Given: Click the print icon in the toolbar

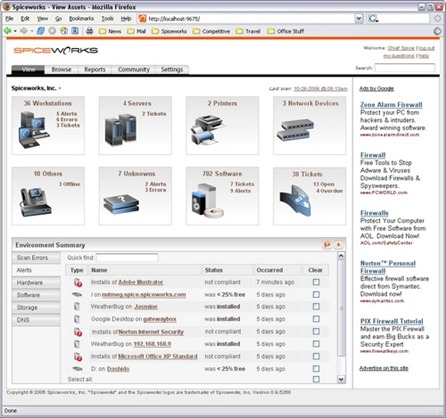Looking at the screenshot, I should click(x=89, y=31).
